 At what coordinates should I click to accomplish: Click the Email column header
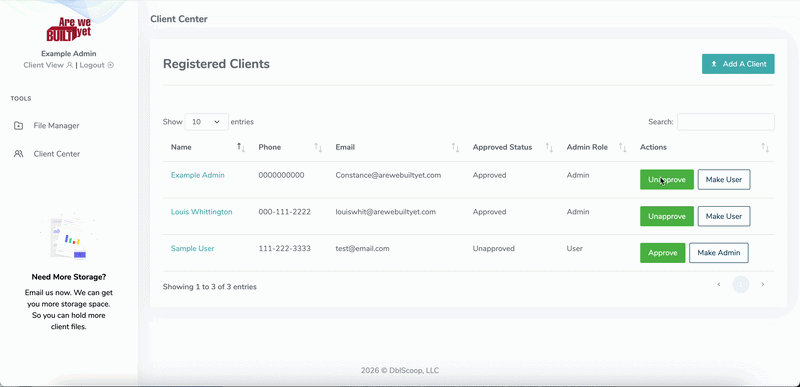(345, 147)
